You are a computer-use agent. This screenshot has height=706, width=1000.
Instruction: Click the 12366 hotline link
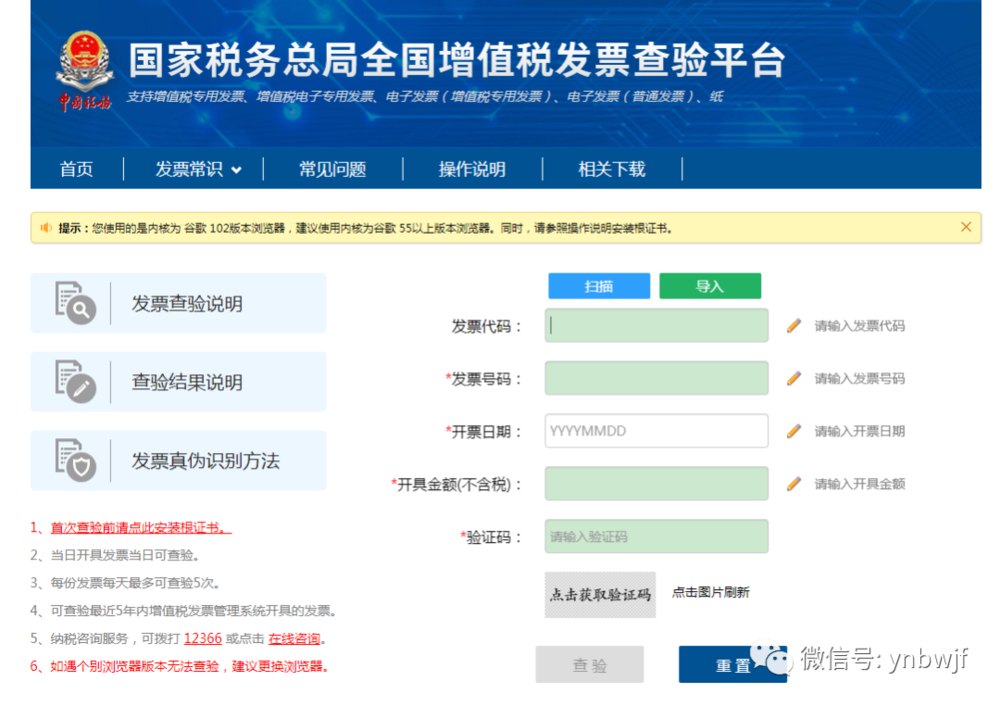tap(203, 638)
